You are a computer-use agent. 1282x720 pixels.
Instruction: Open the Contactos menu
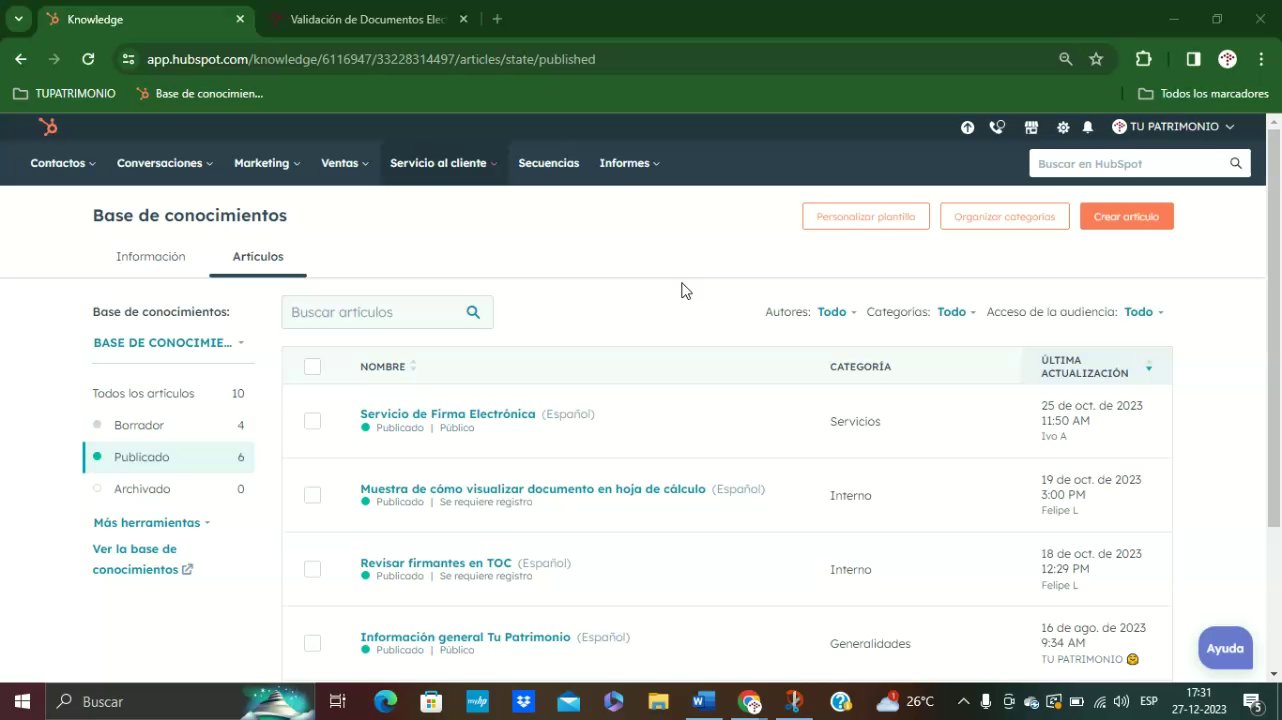point(63,163)
